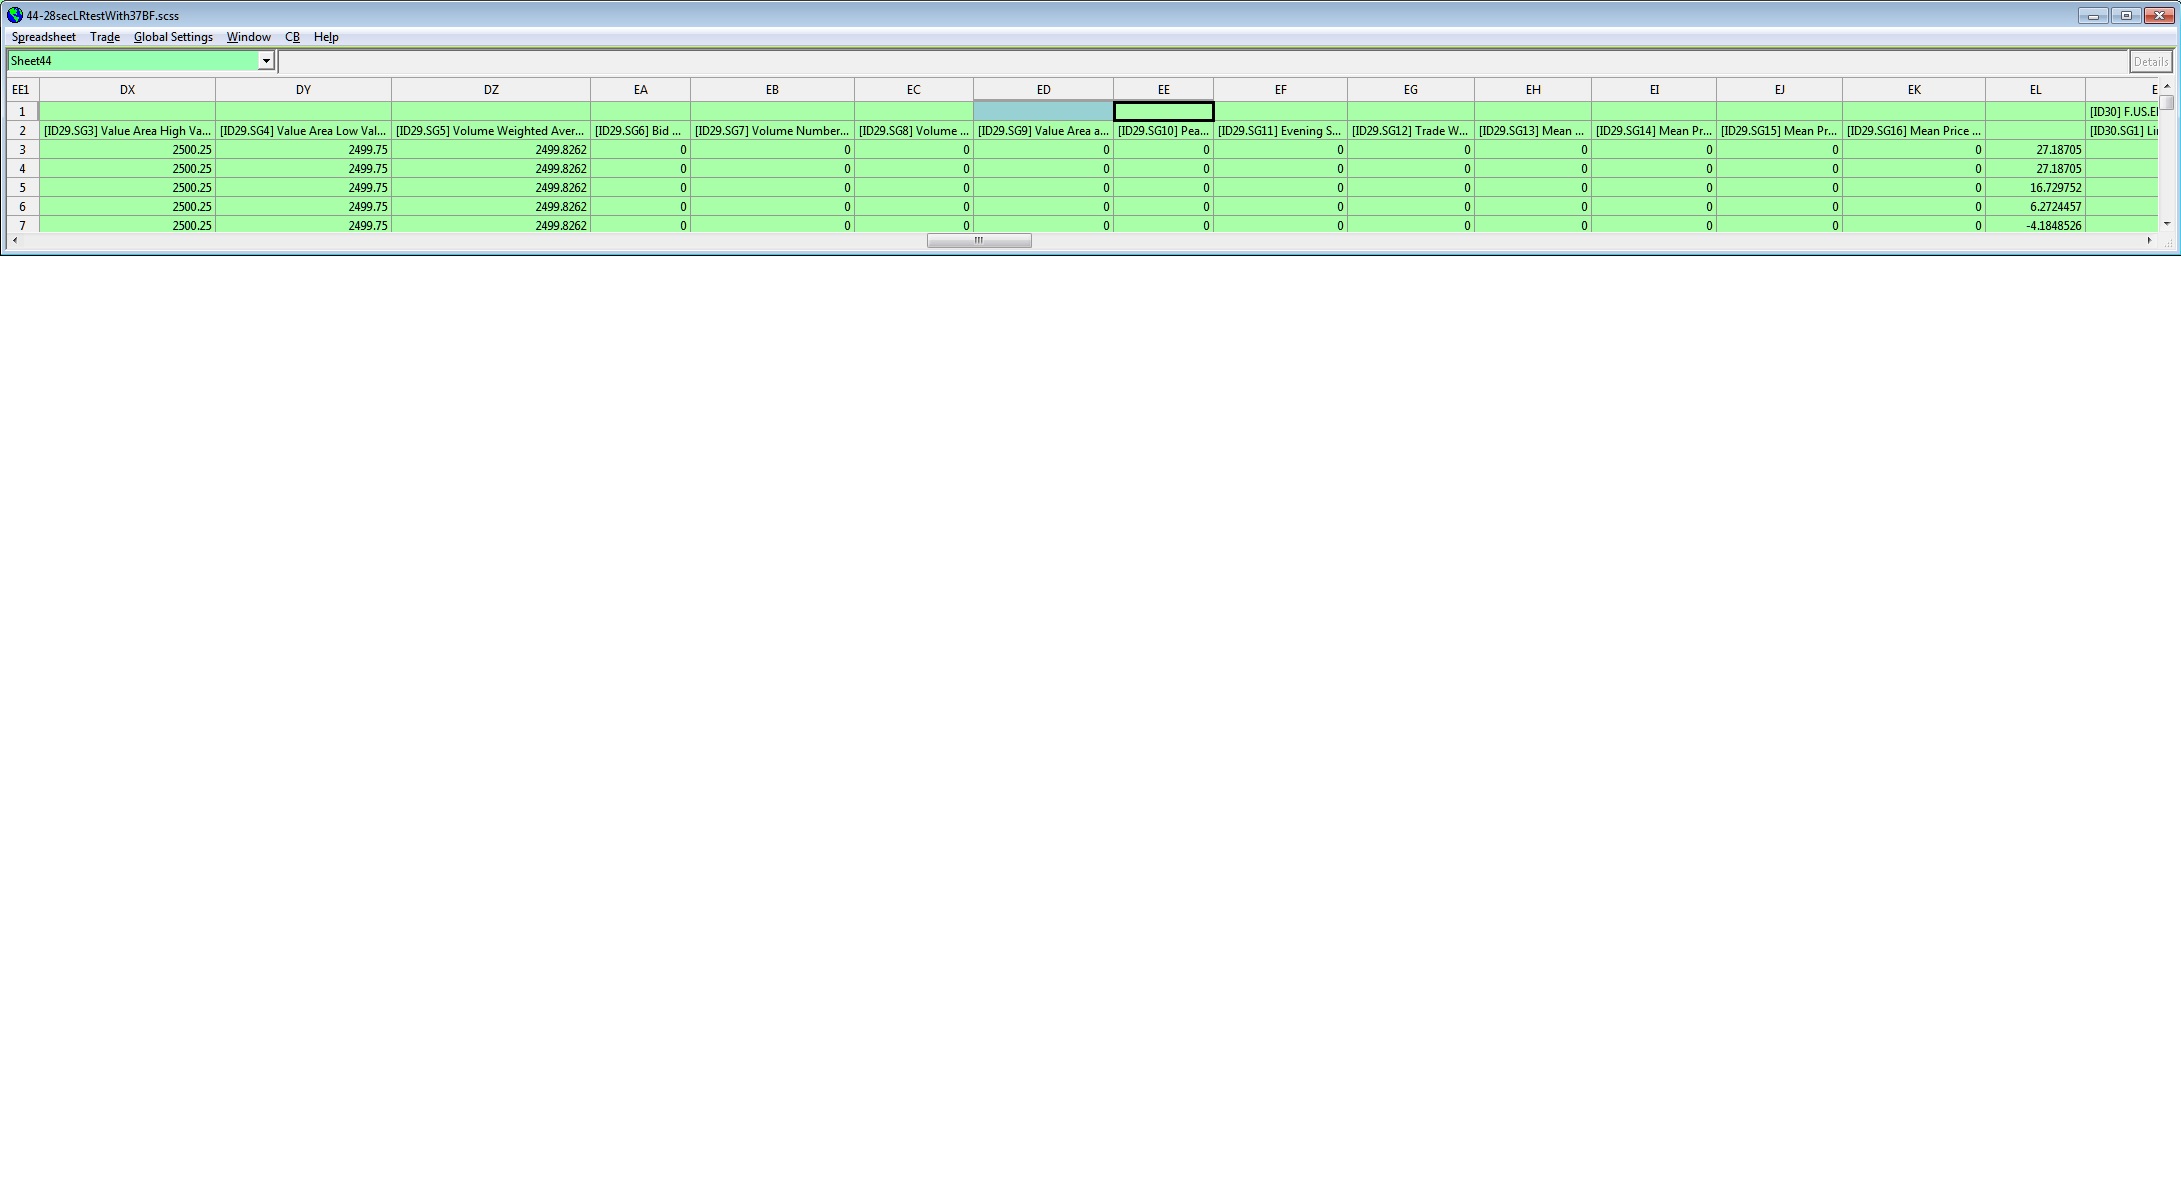Image resolution: width=2181 pixels, height=1200 pixels.
Task: Select column header EL
Action: [x=2034, y=90]
